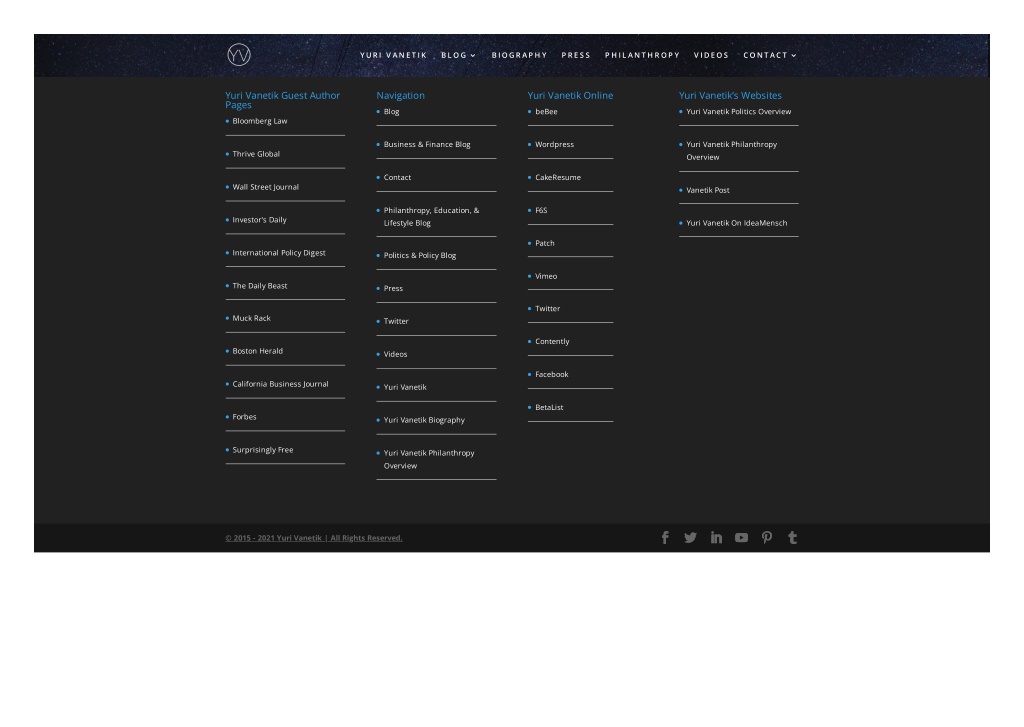The image size is (1024, 727).
Task: Open the Contently link
Action: point(552,342)
